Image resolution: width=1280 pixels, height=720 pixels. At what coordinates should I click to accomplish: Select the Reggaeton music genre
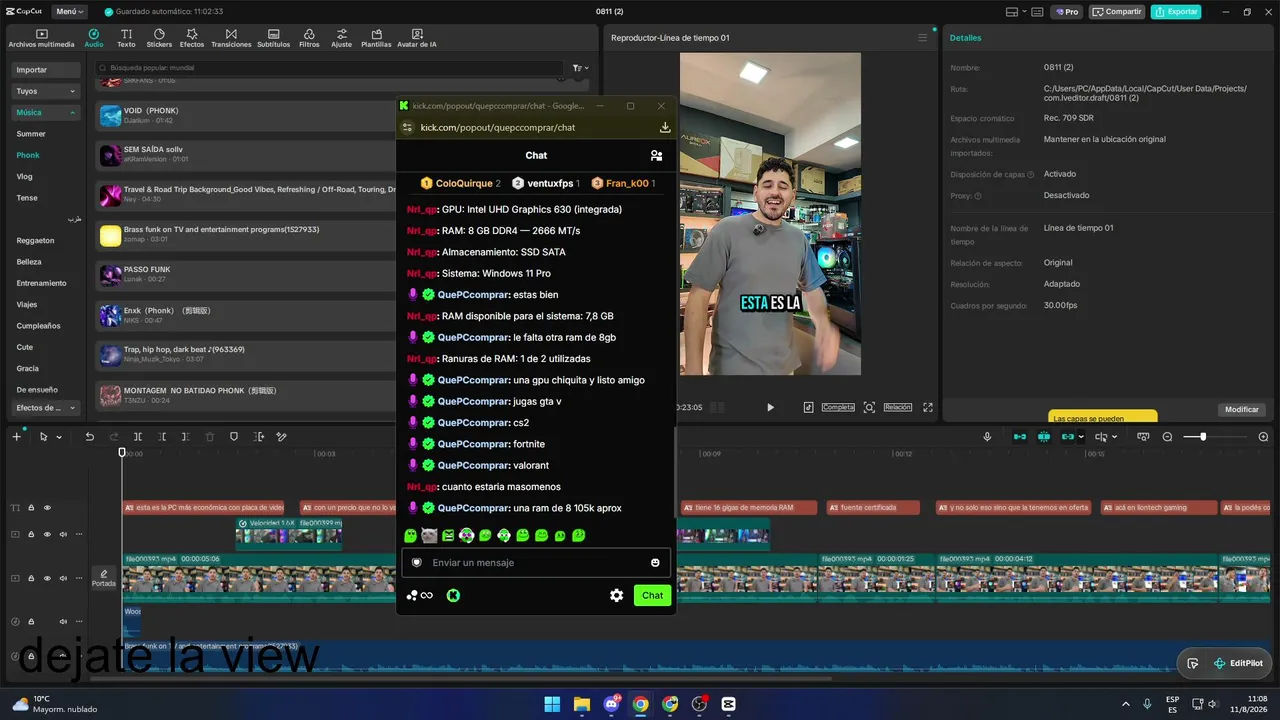tap(36, 241)
